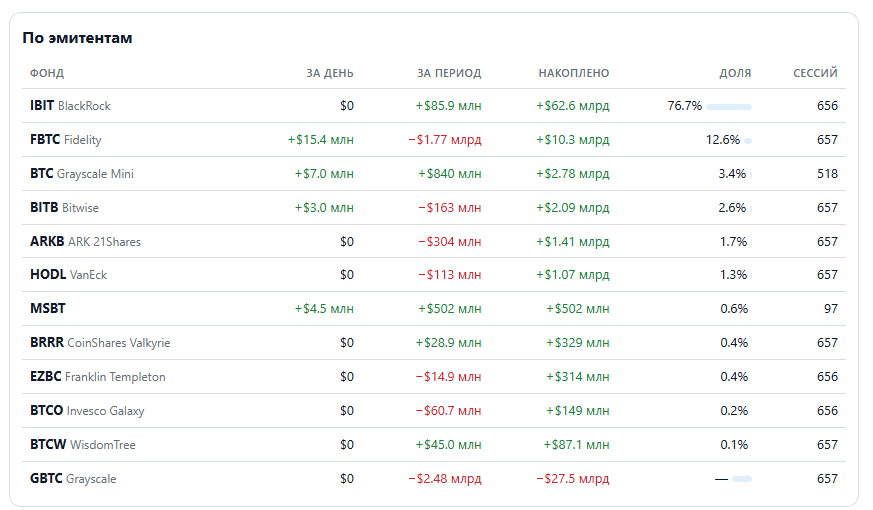Click the 0.6% share value
Viewport: 873px width, 510px height.
point(734,308)
